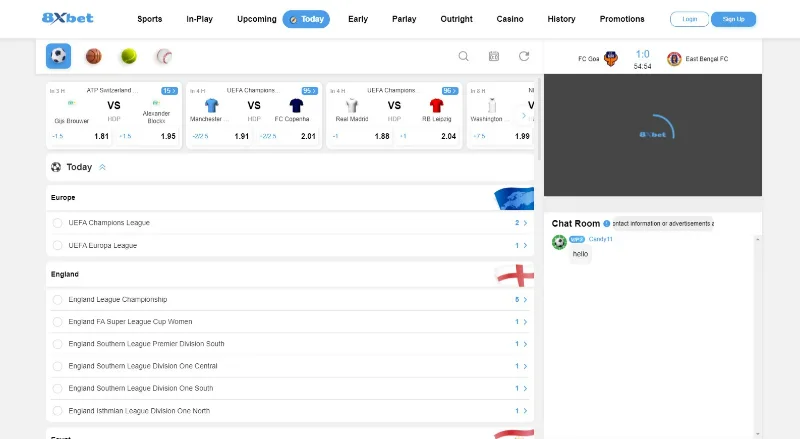Screen dimensions: 800x439
Task: Open the History link
Action: [x=561, y=19]
